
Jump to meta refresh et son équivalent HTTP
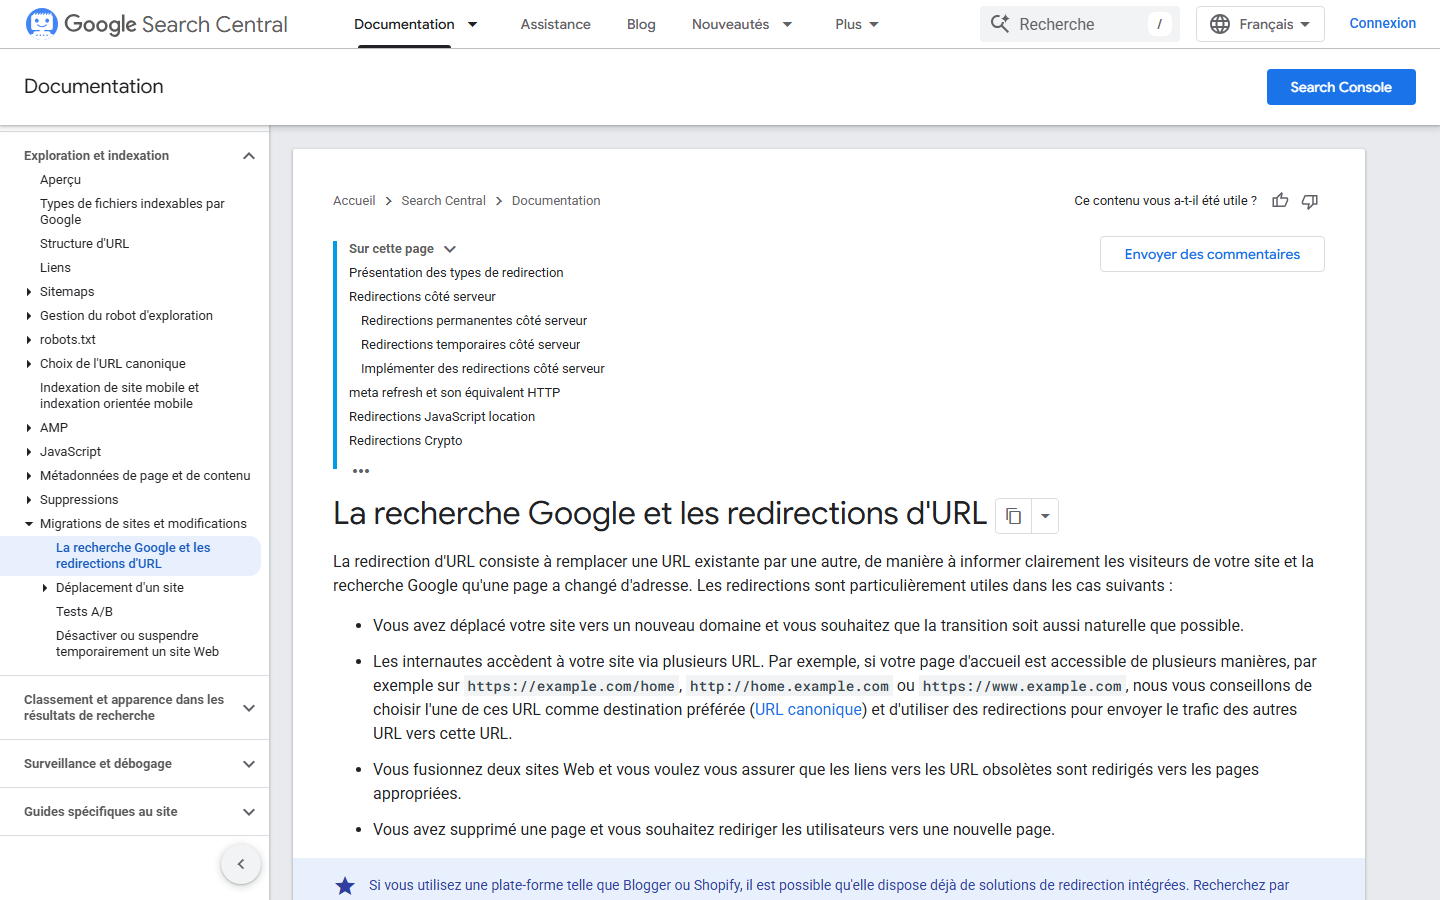pos(454,393)
